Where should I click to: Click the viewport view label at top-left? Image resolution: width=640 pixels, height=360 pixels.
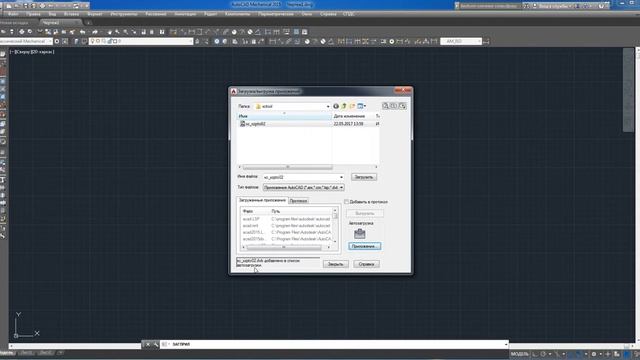[32, 52]
